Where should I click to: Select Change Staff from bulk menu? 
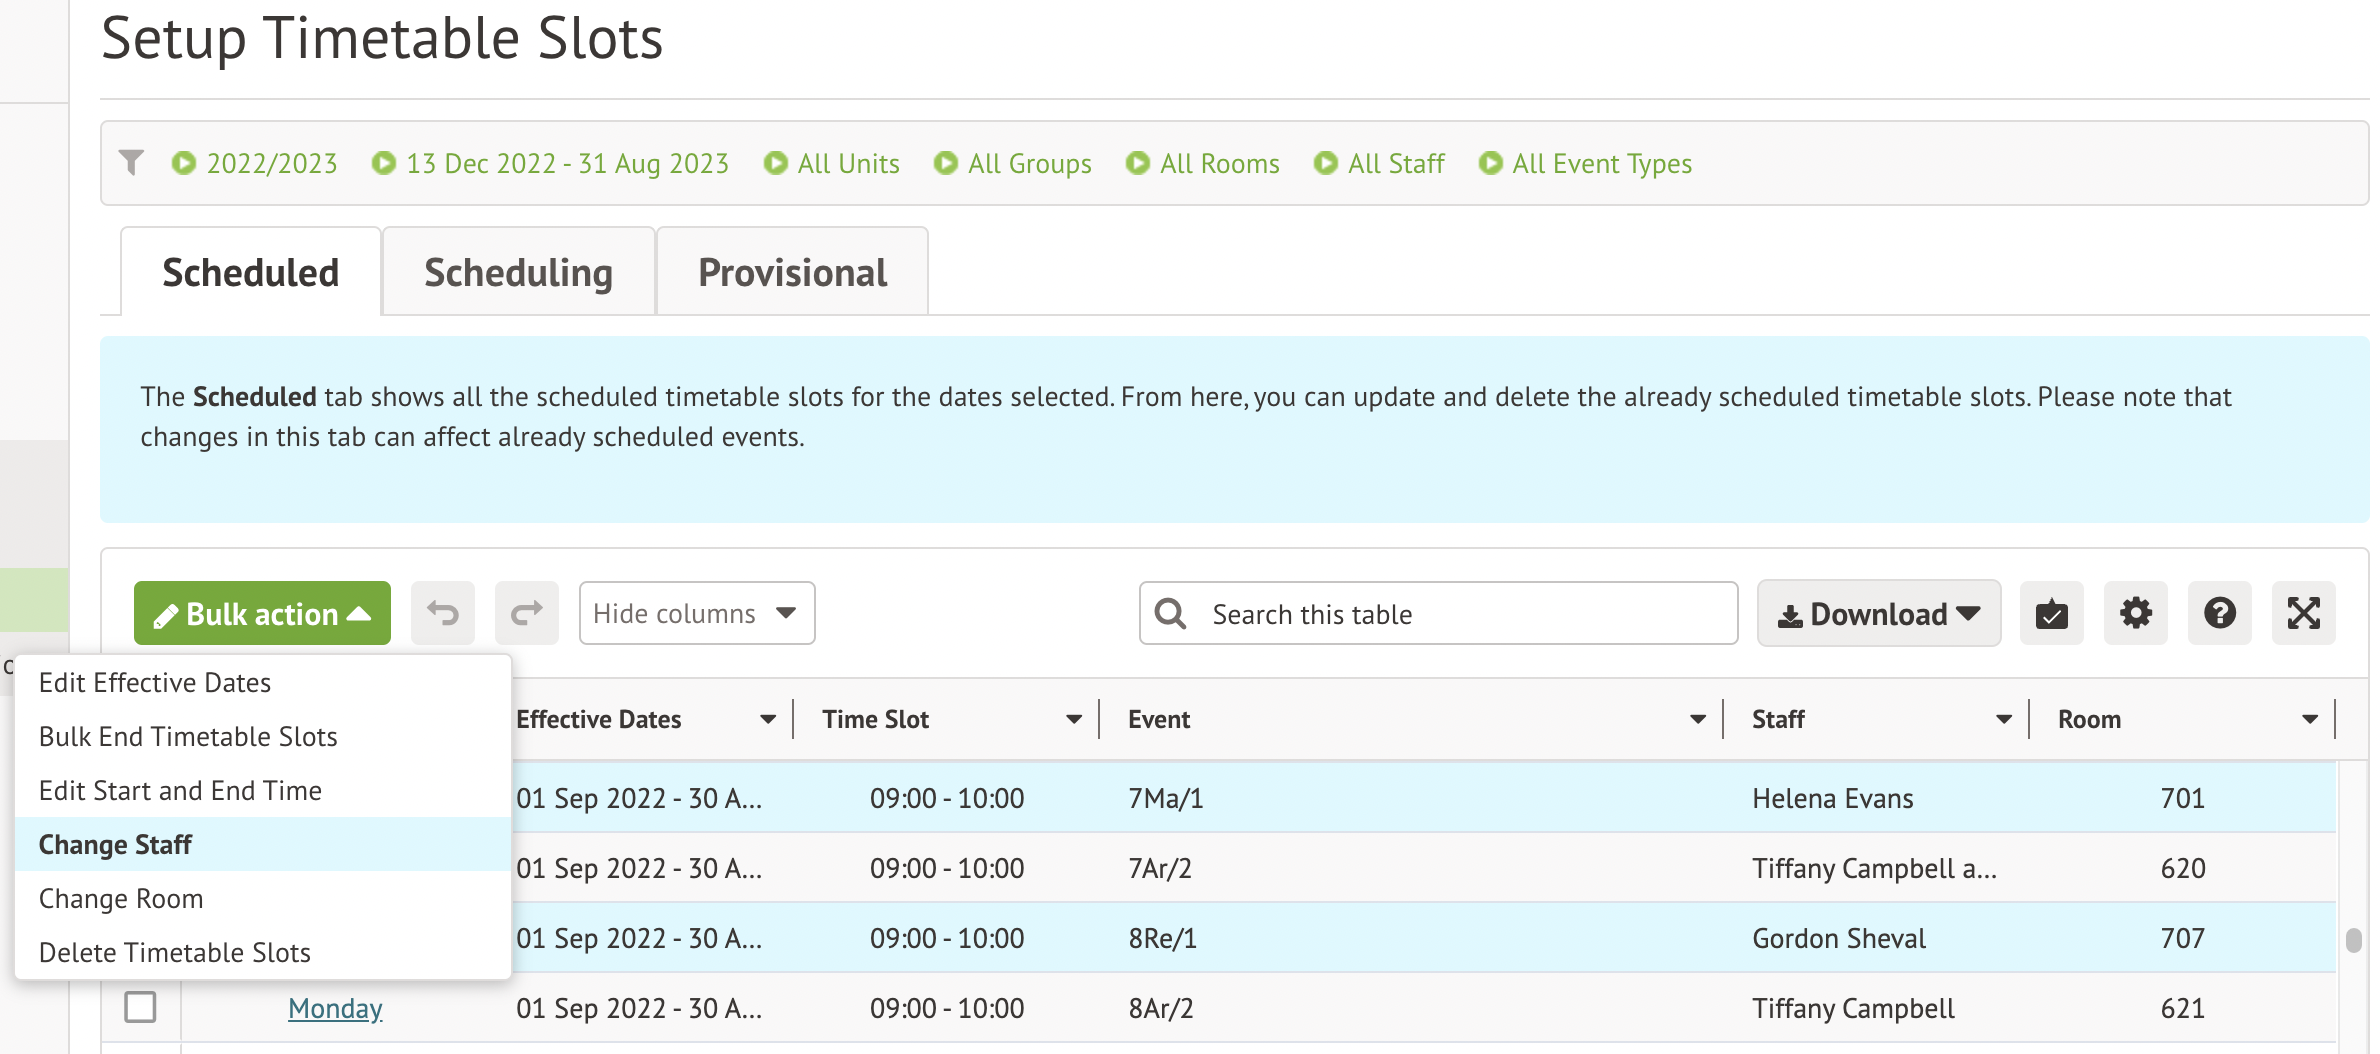pyautogui.click(x=115, y=844)
